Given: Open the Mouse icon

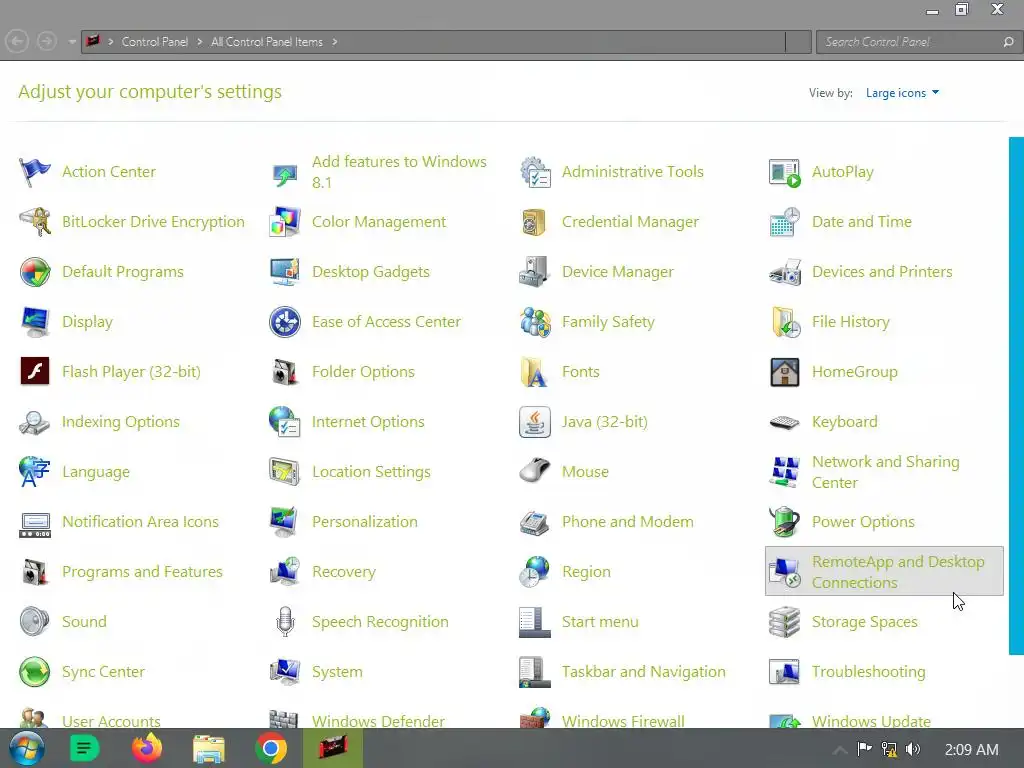Looking at the screenshot, I should (x=535, y=472).
